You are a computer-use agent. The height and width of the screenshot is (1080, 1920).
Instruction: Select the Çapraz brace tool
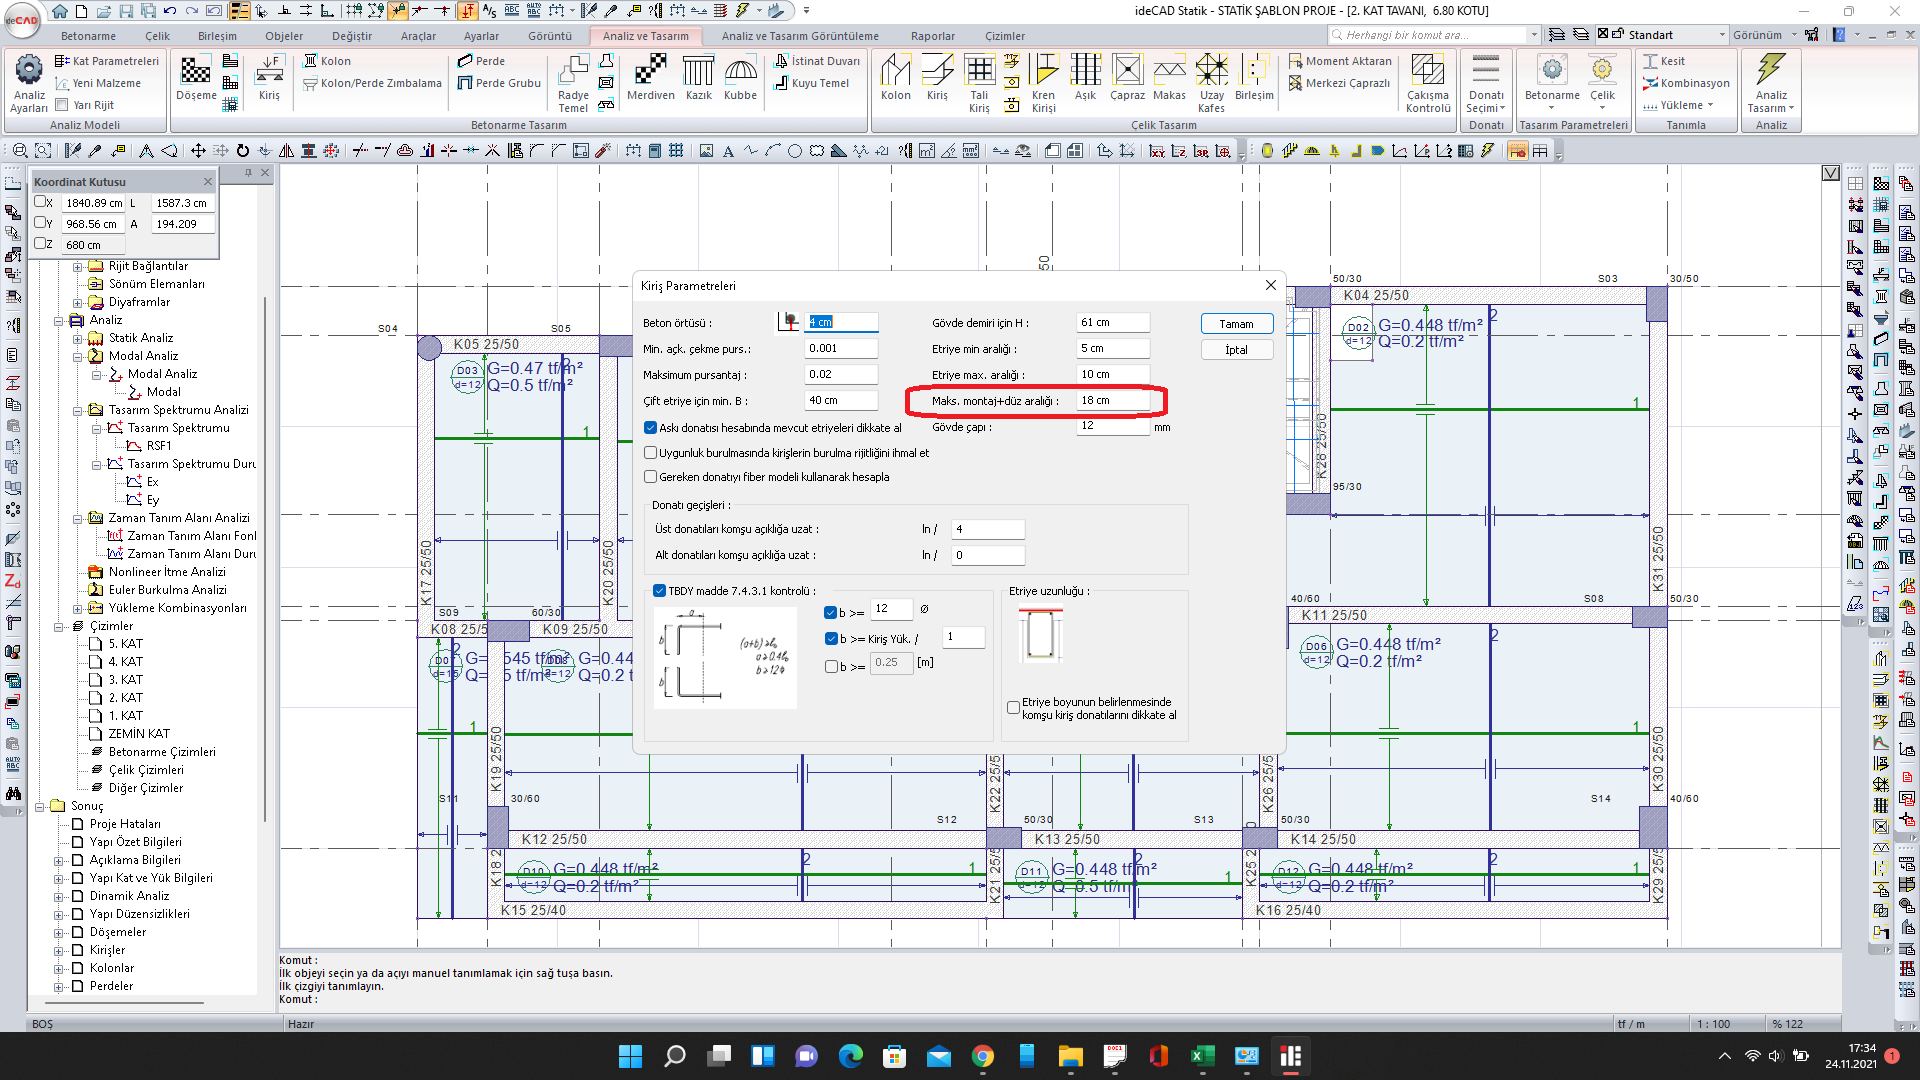[1127, 78]
